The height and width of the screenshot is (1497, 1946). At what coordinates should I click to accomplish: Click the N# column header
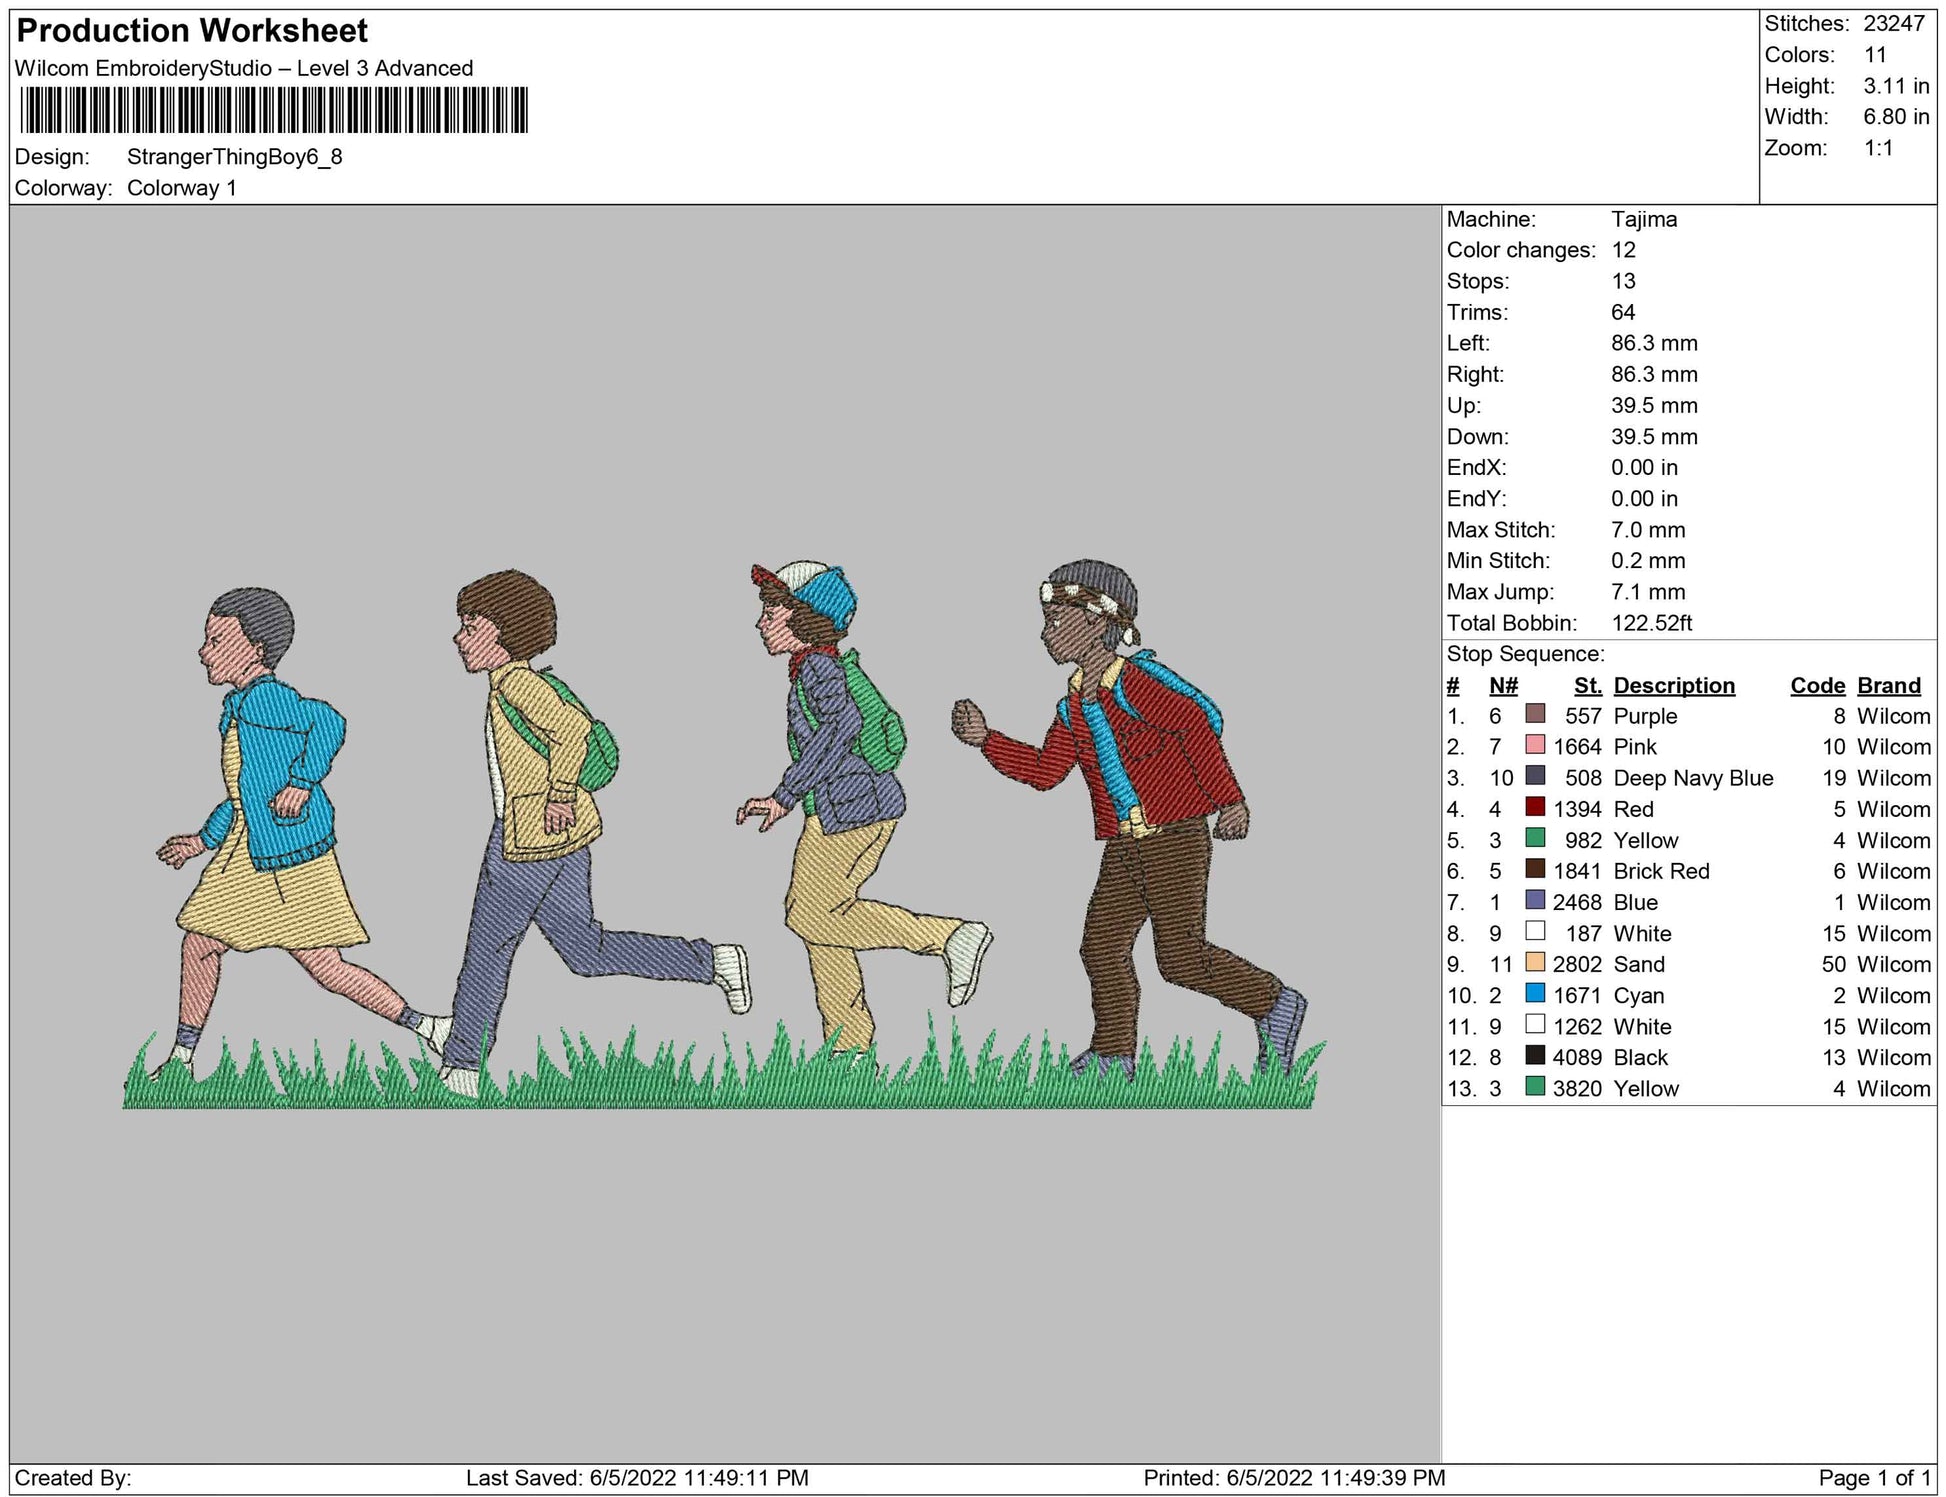tap(1502, 685)
